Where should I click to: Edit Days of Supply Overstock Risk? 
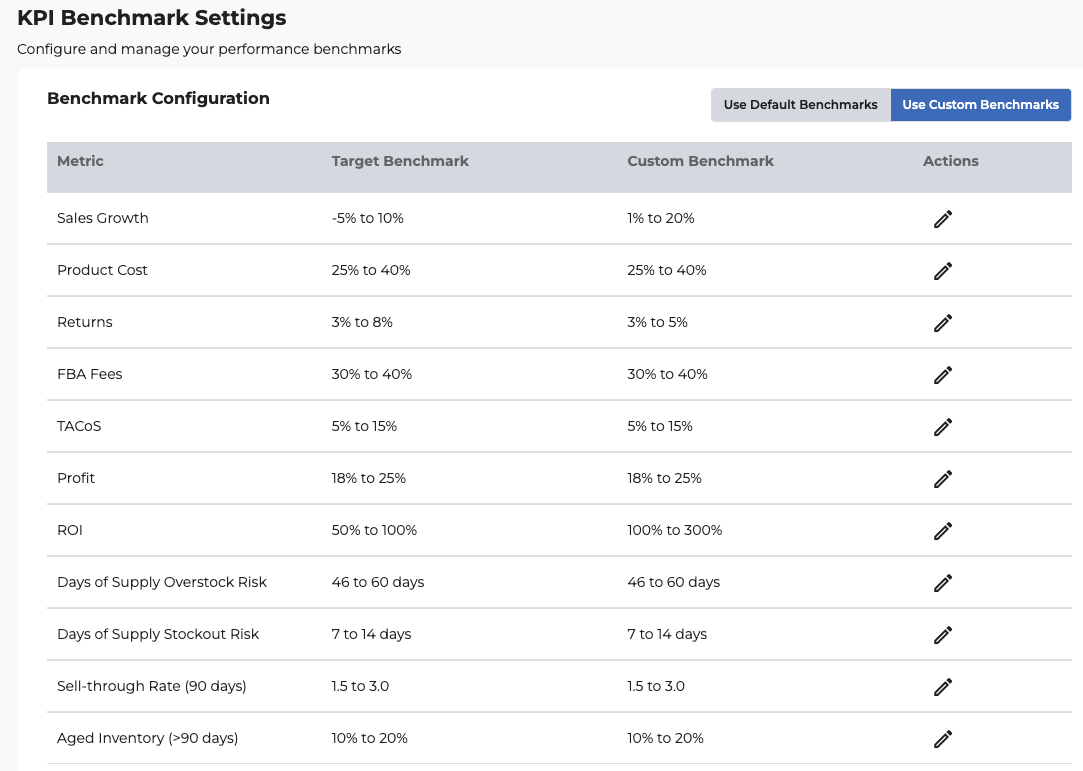(x=942, y=583)
